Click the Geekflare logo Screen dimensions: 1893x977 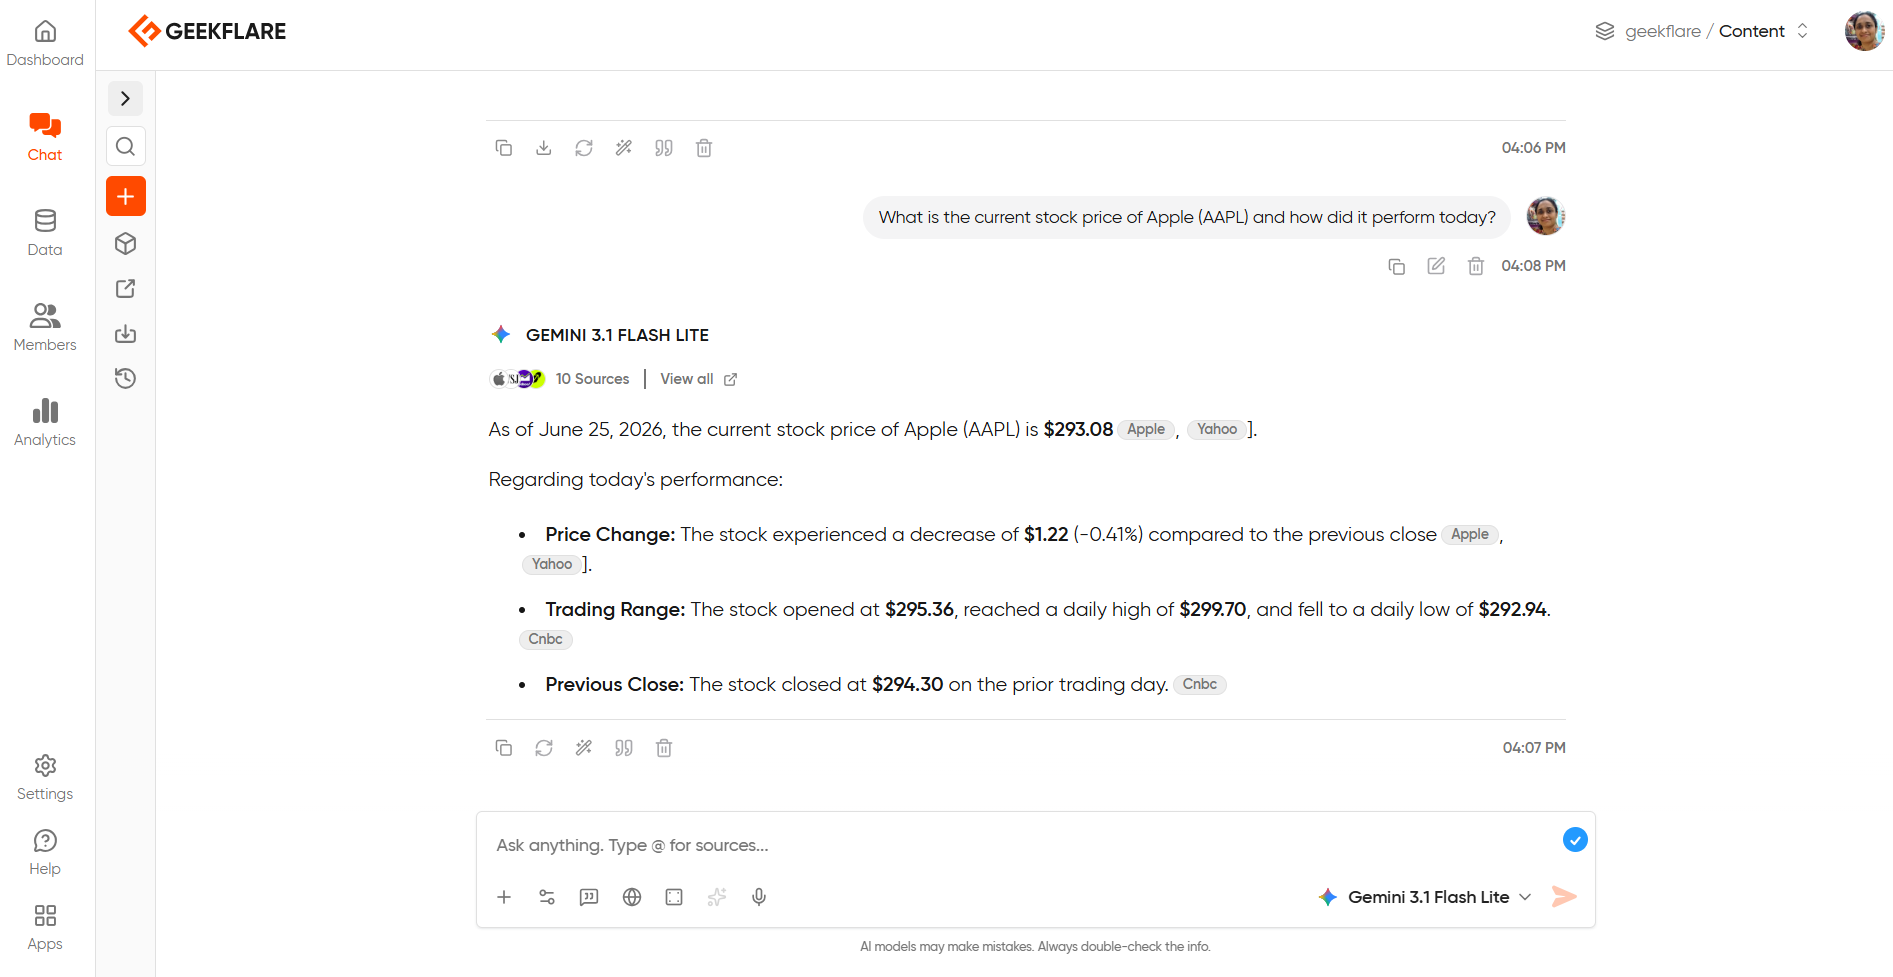(207, 31)
